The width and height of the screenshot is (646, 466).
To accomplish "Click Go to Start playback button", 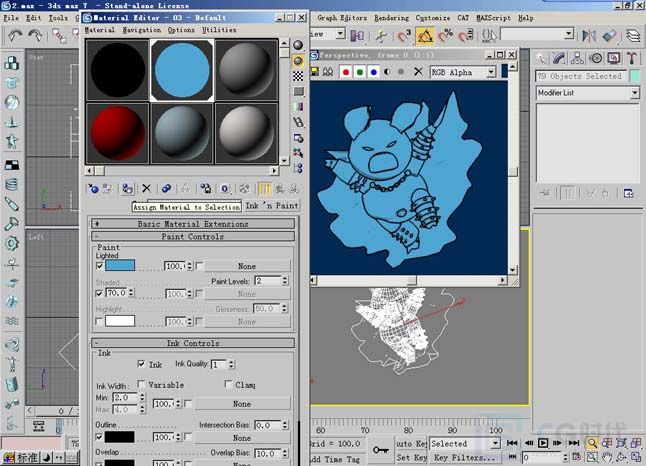I will point(512,443).
